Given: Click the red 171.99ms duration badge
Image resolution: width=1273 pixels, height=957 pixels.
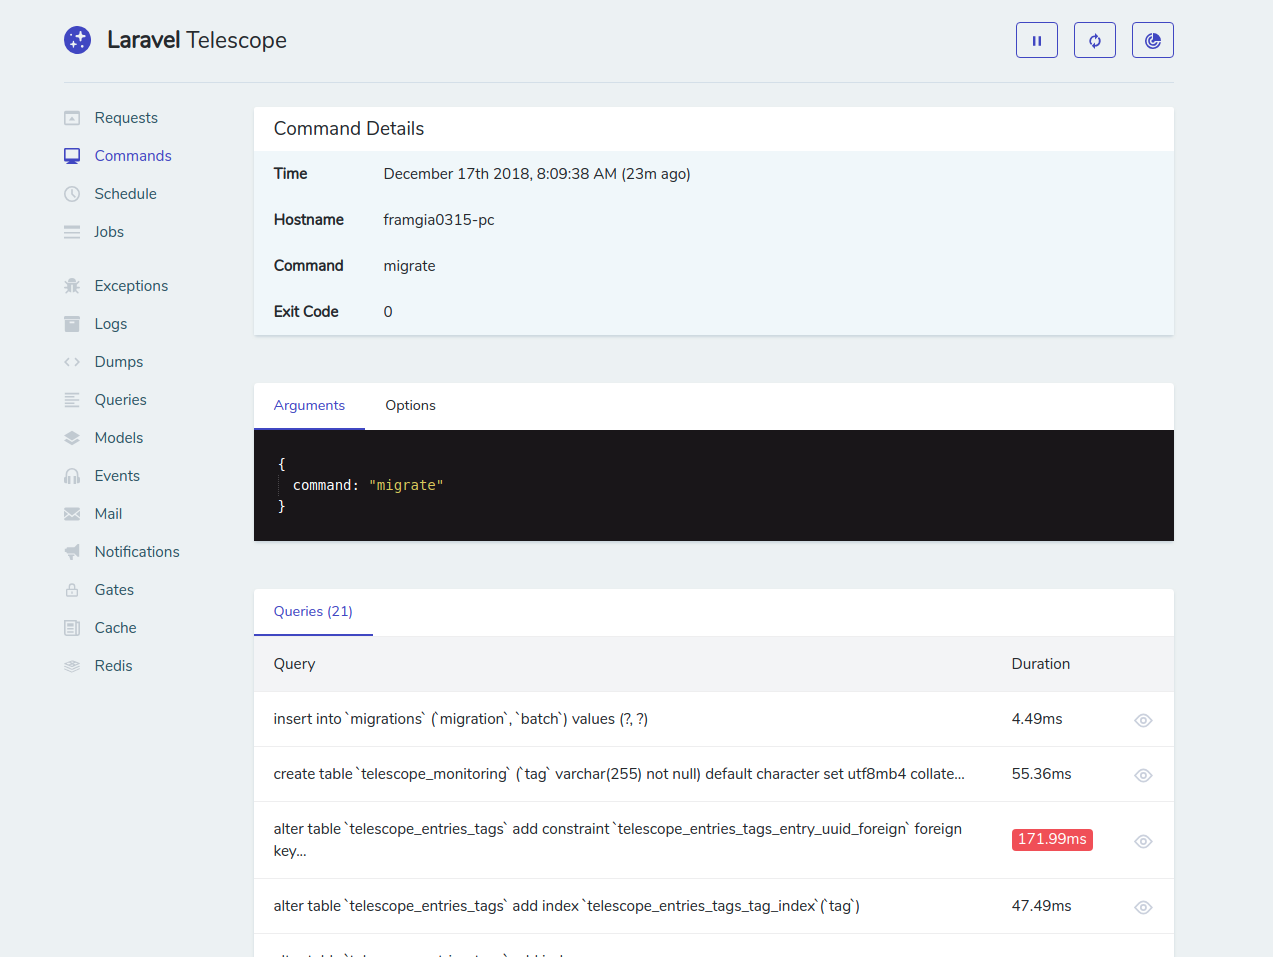Looking at the screenshot, I should coord(1052,840).
